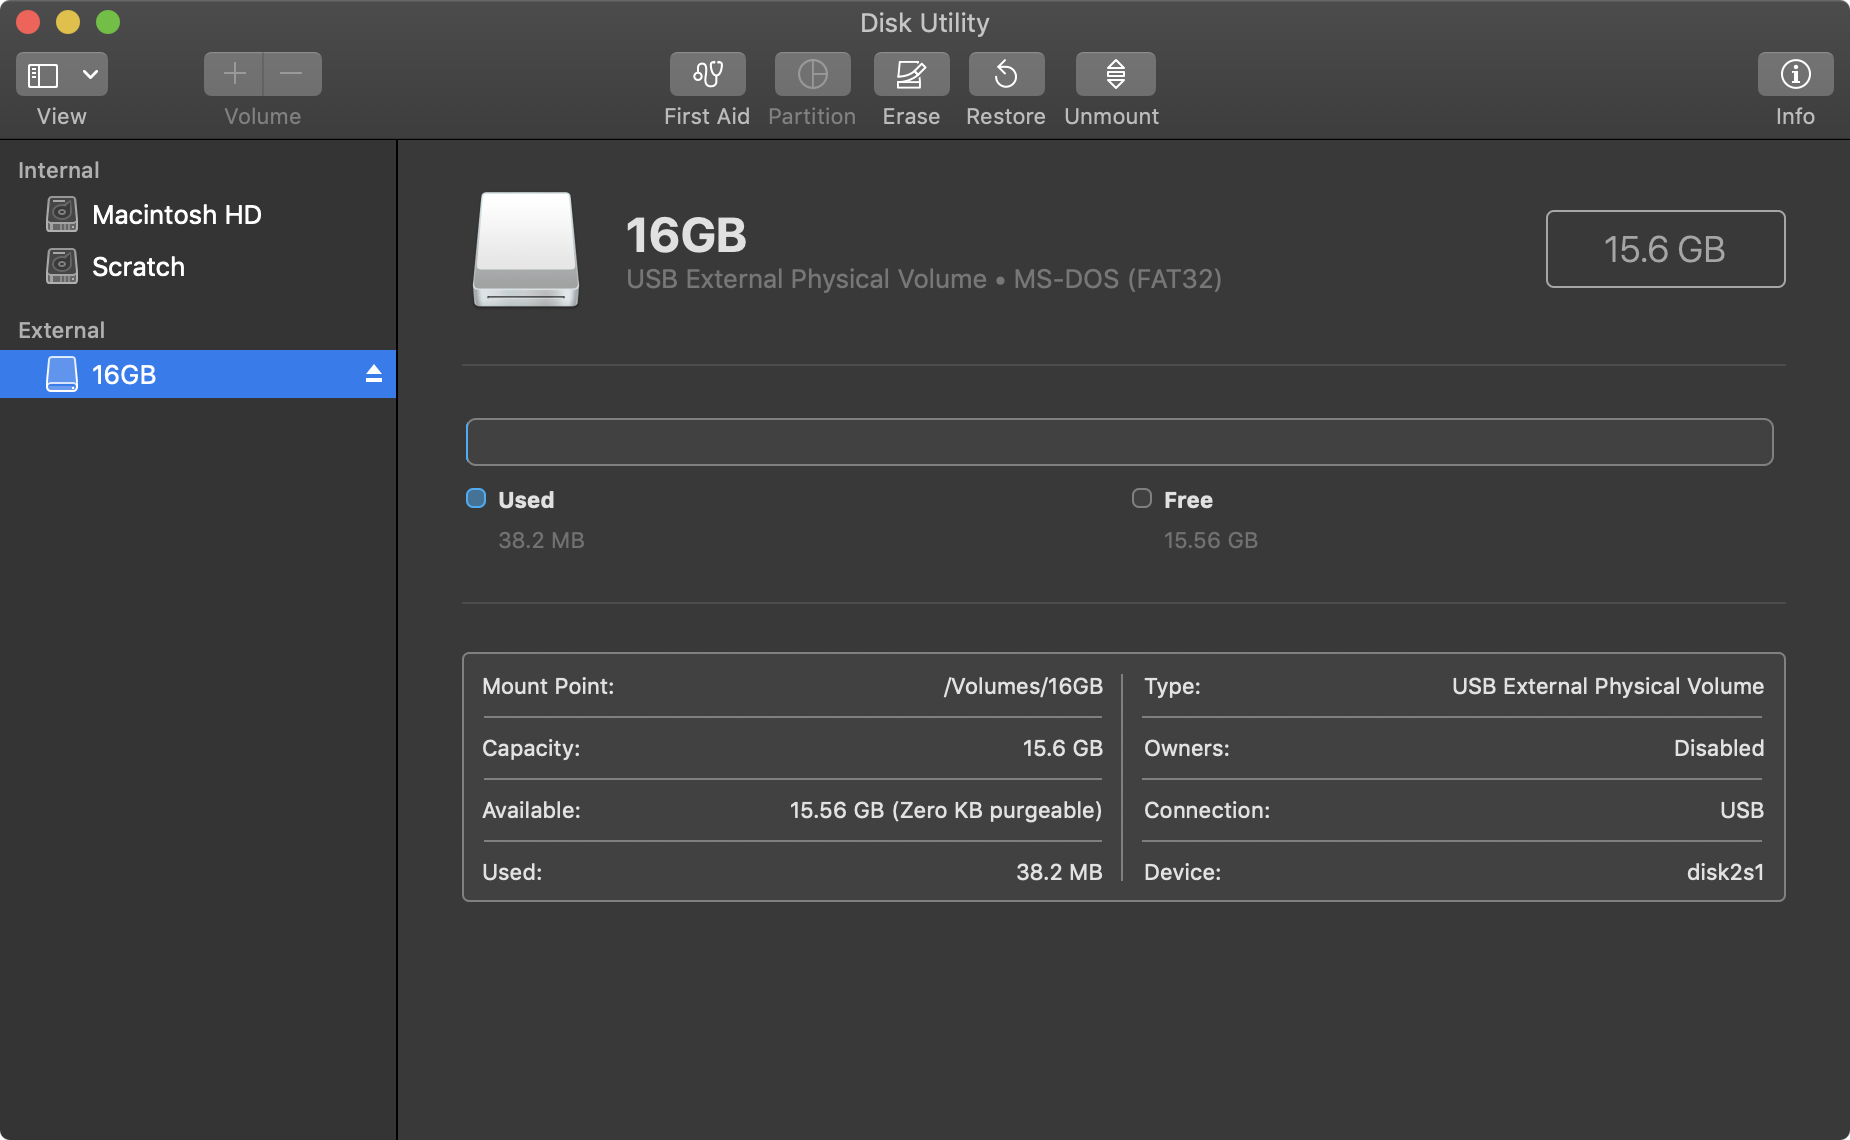This screenshot has width=1850, height=1140.
Task: Click the storage usage bar
Action: [1119, 441]
